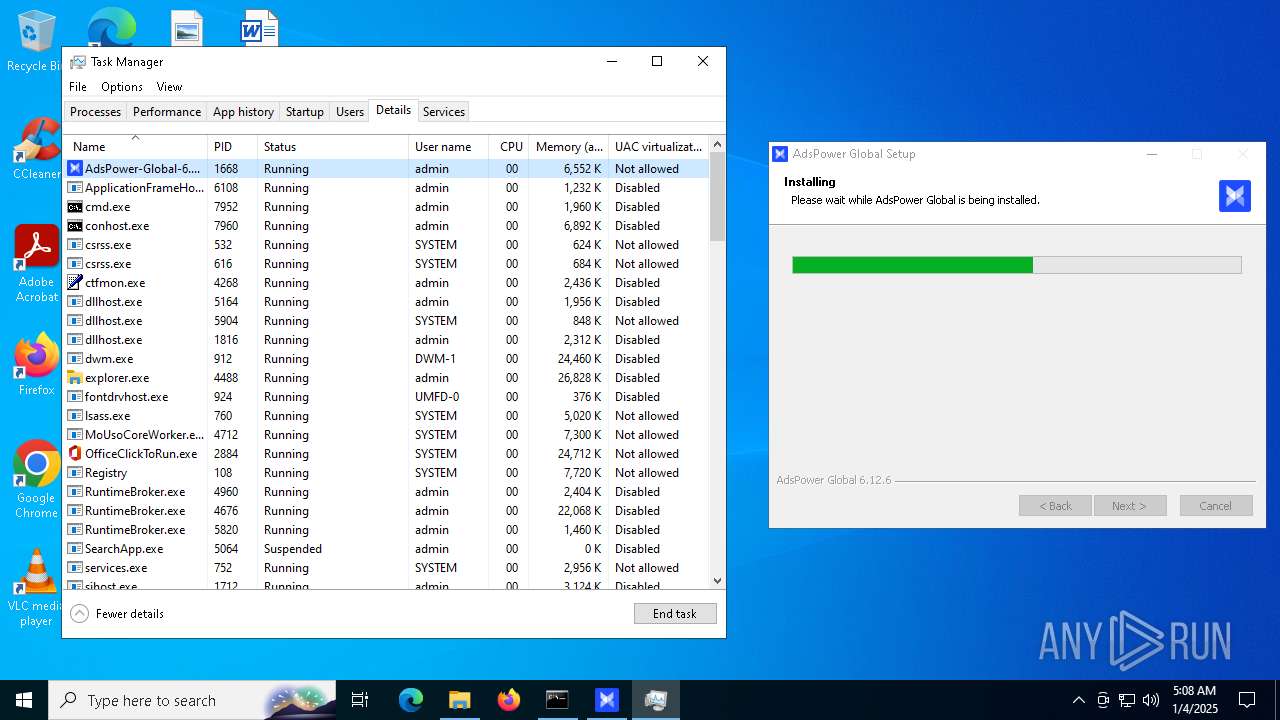Click the Windows Start button
1280x720 pixels.
[24, 700]
